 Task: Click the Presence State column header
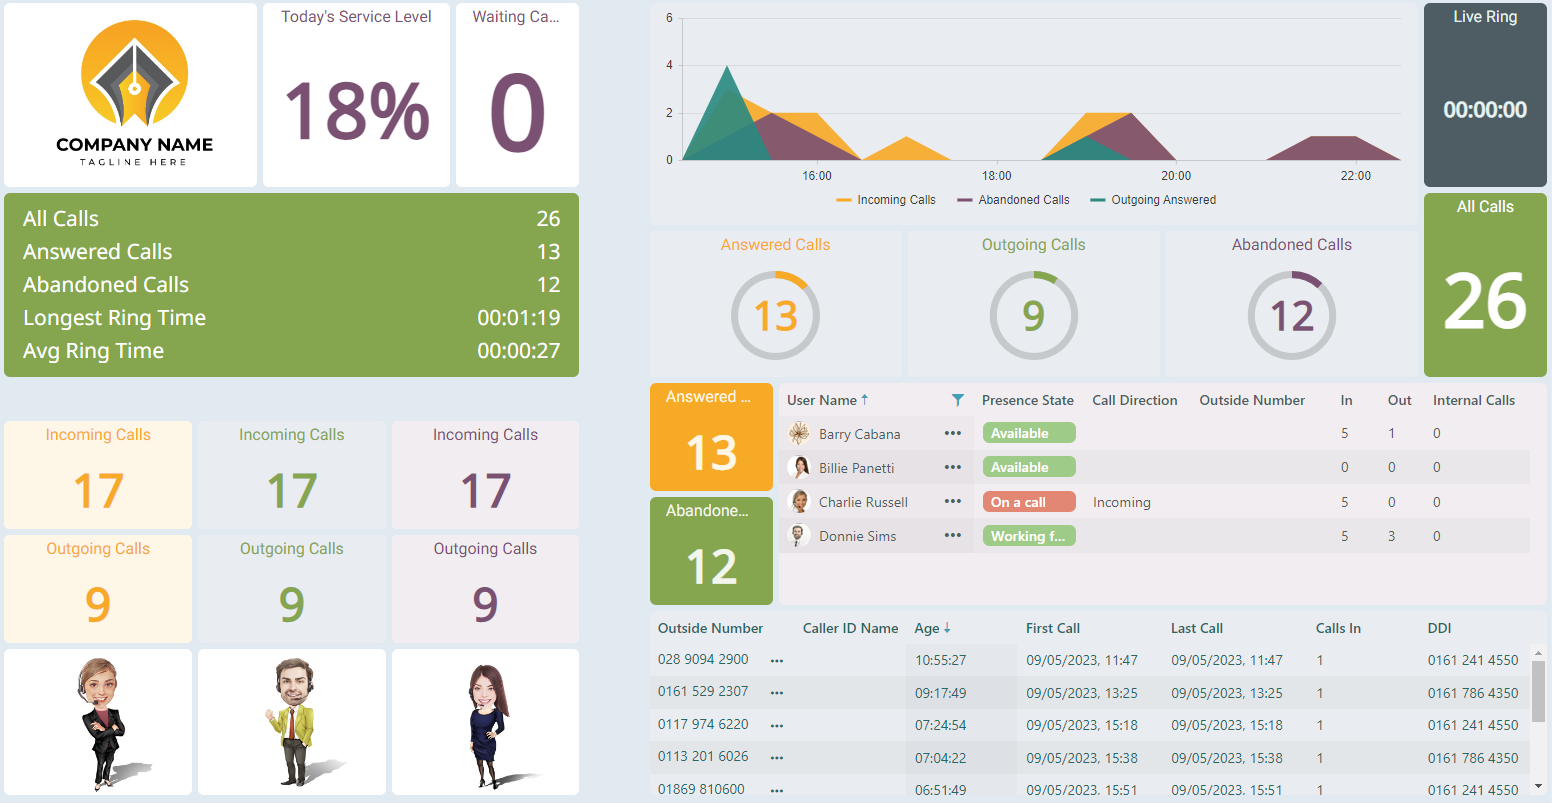1027,400
